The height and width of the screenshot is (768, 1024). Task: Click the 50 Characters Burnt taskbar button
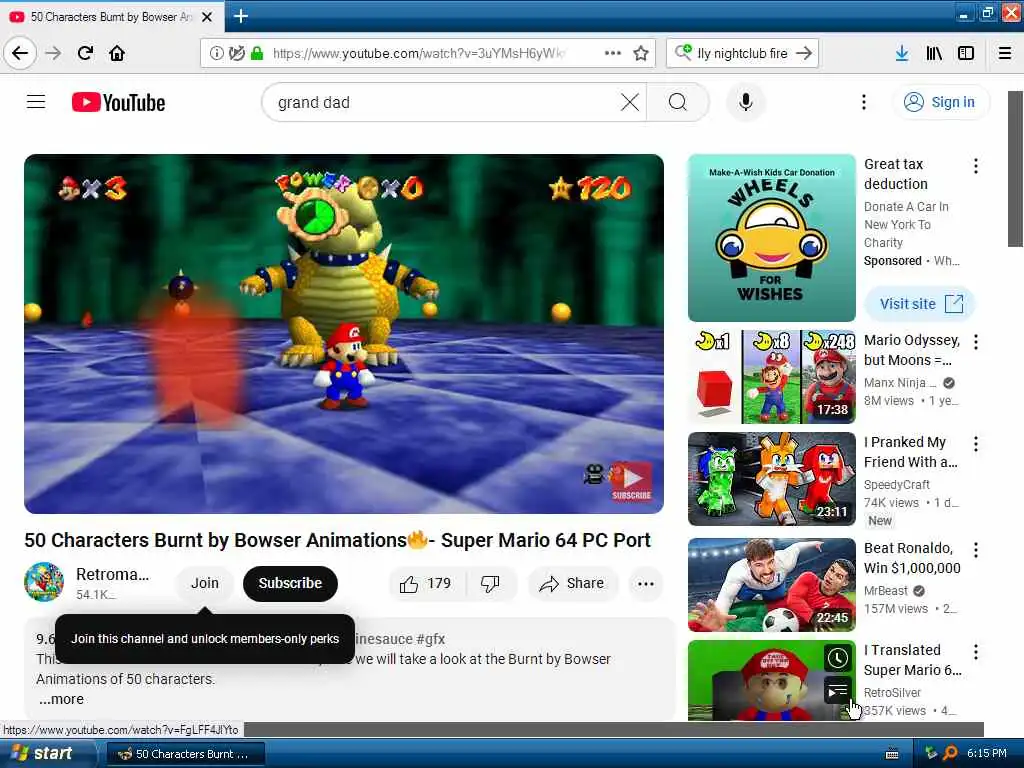pos(185,754)
